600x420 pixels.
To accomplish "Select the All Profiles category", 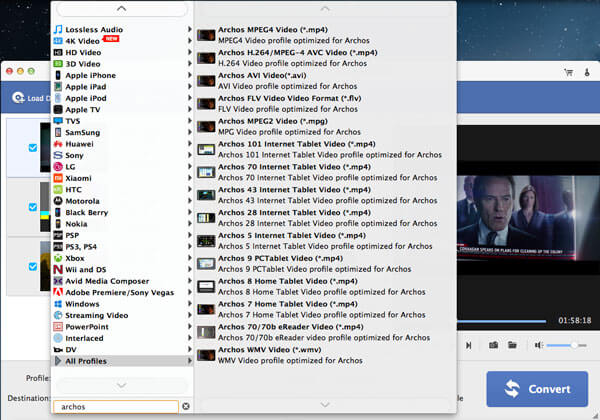I will click(x=122, y=361).
